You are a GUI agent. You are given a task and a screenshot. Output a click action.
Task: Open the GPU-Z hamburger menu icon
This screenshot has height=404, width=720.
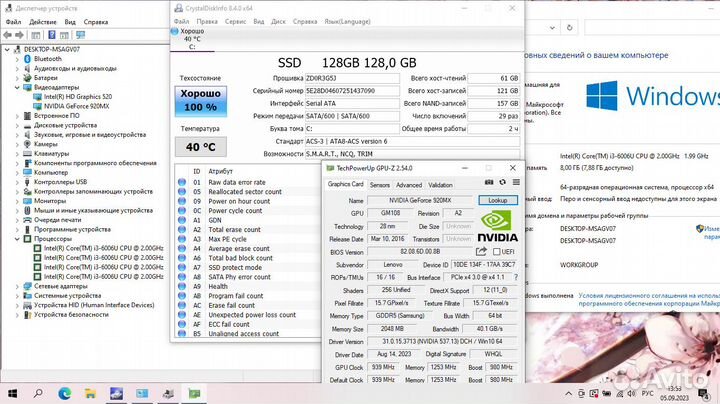click(x=516, y=182)
